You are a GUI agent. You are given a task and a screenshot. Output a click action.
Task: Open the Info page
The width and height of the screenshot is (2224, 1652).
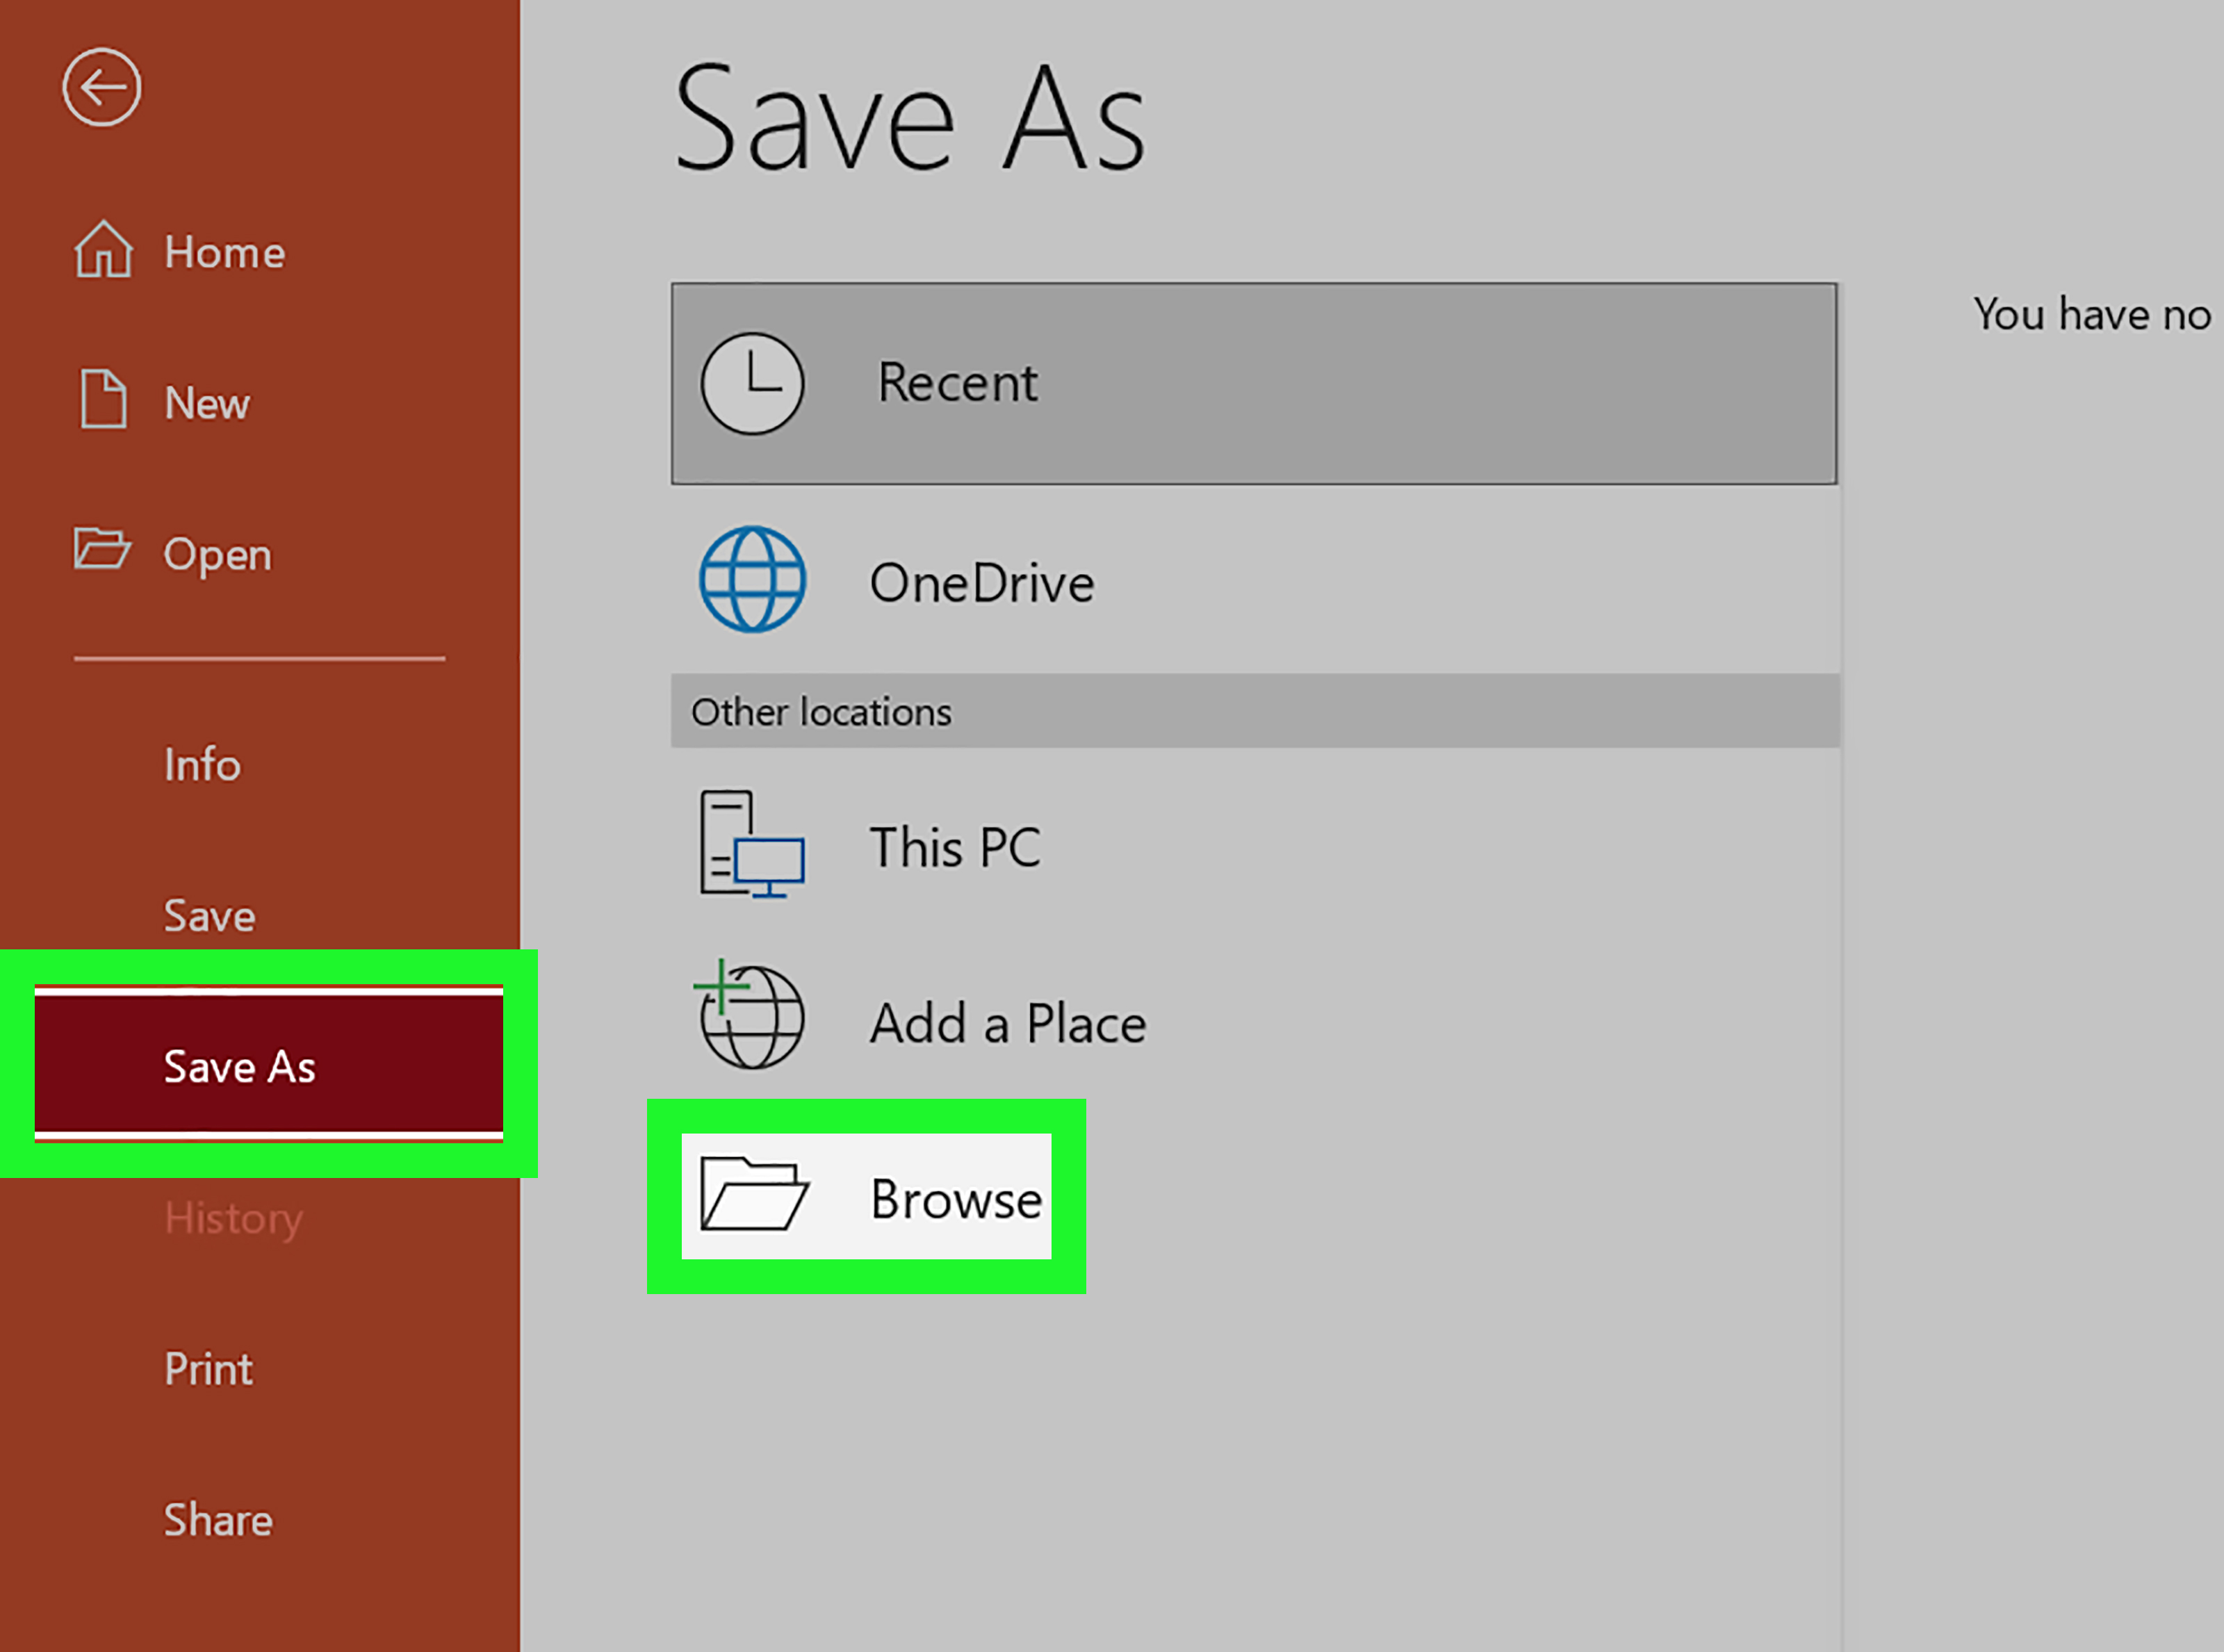(203, 765)
